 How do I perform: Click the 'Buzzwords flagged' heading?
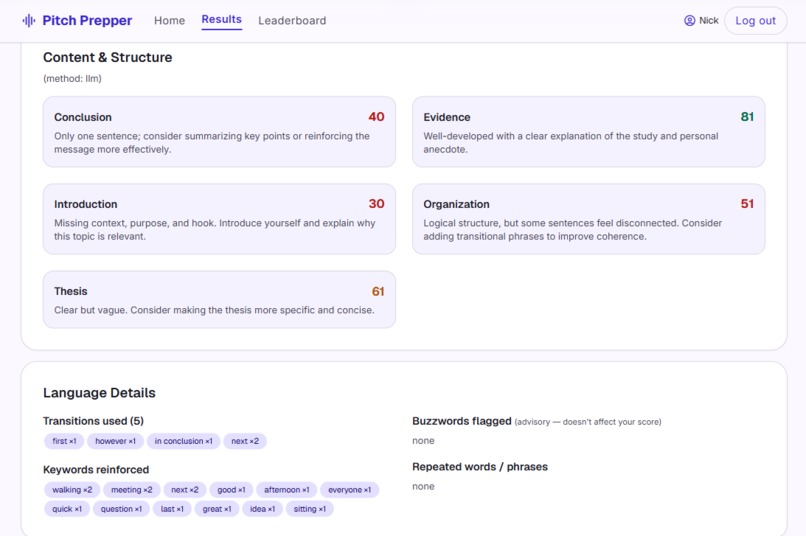click(462, 421)
